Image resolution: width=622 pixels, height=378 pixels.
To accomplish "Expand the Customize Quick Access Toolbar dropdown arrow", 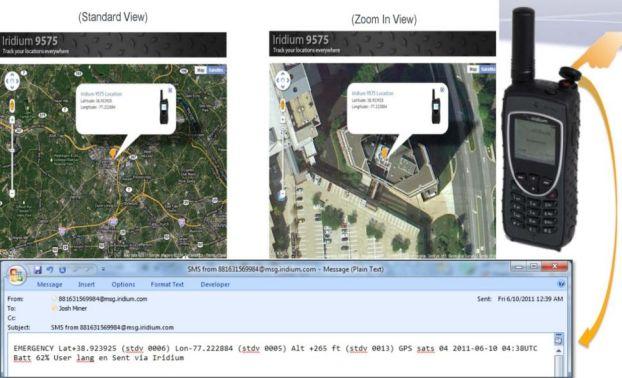I will [103, 270].
